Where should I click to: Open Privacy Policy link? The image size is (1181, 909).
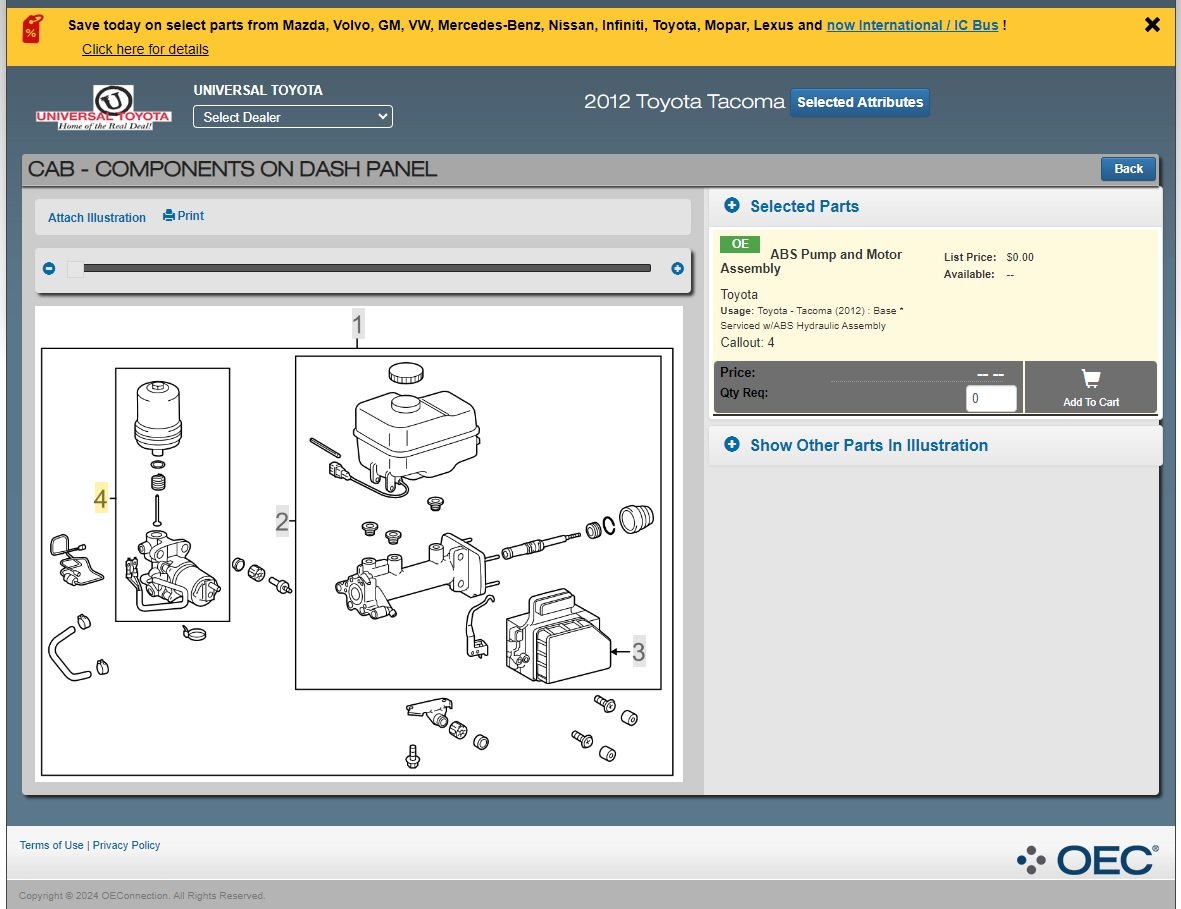point(127,845)
